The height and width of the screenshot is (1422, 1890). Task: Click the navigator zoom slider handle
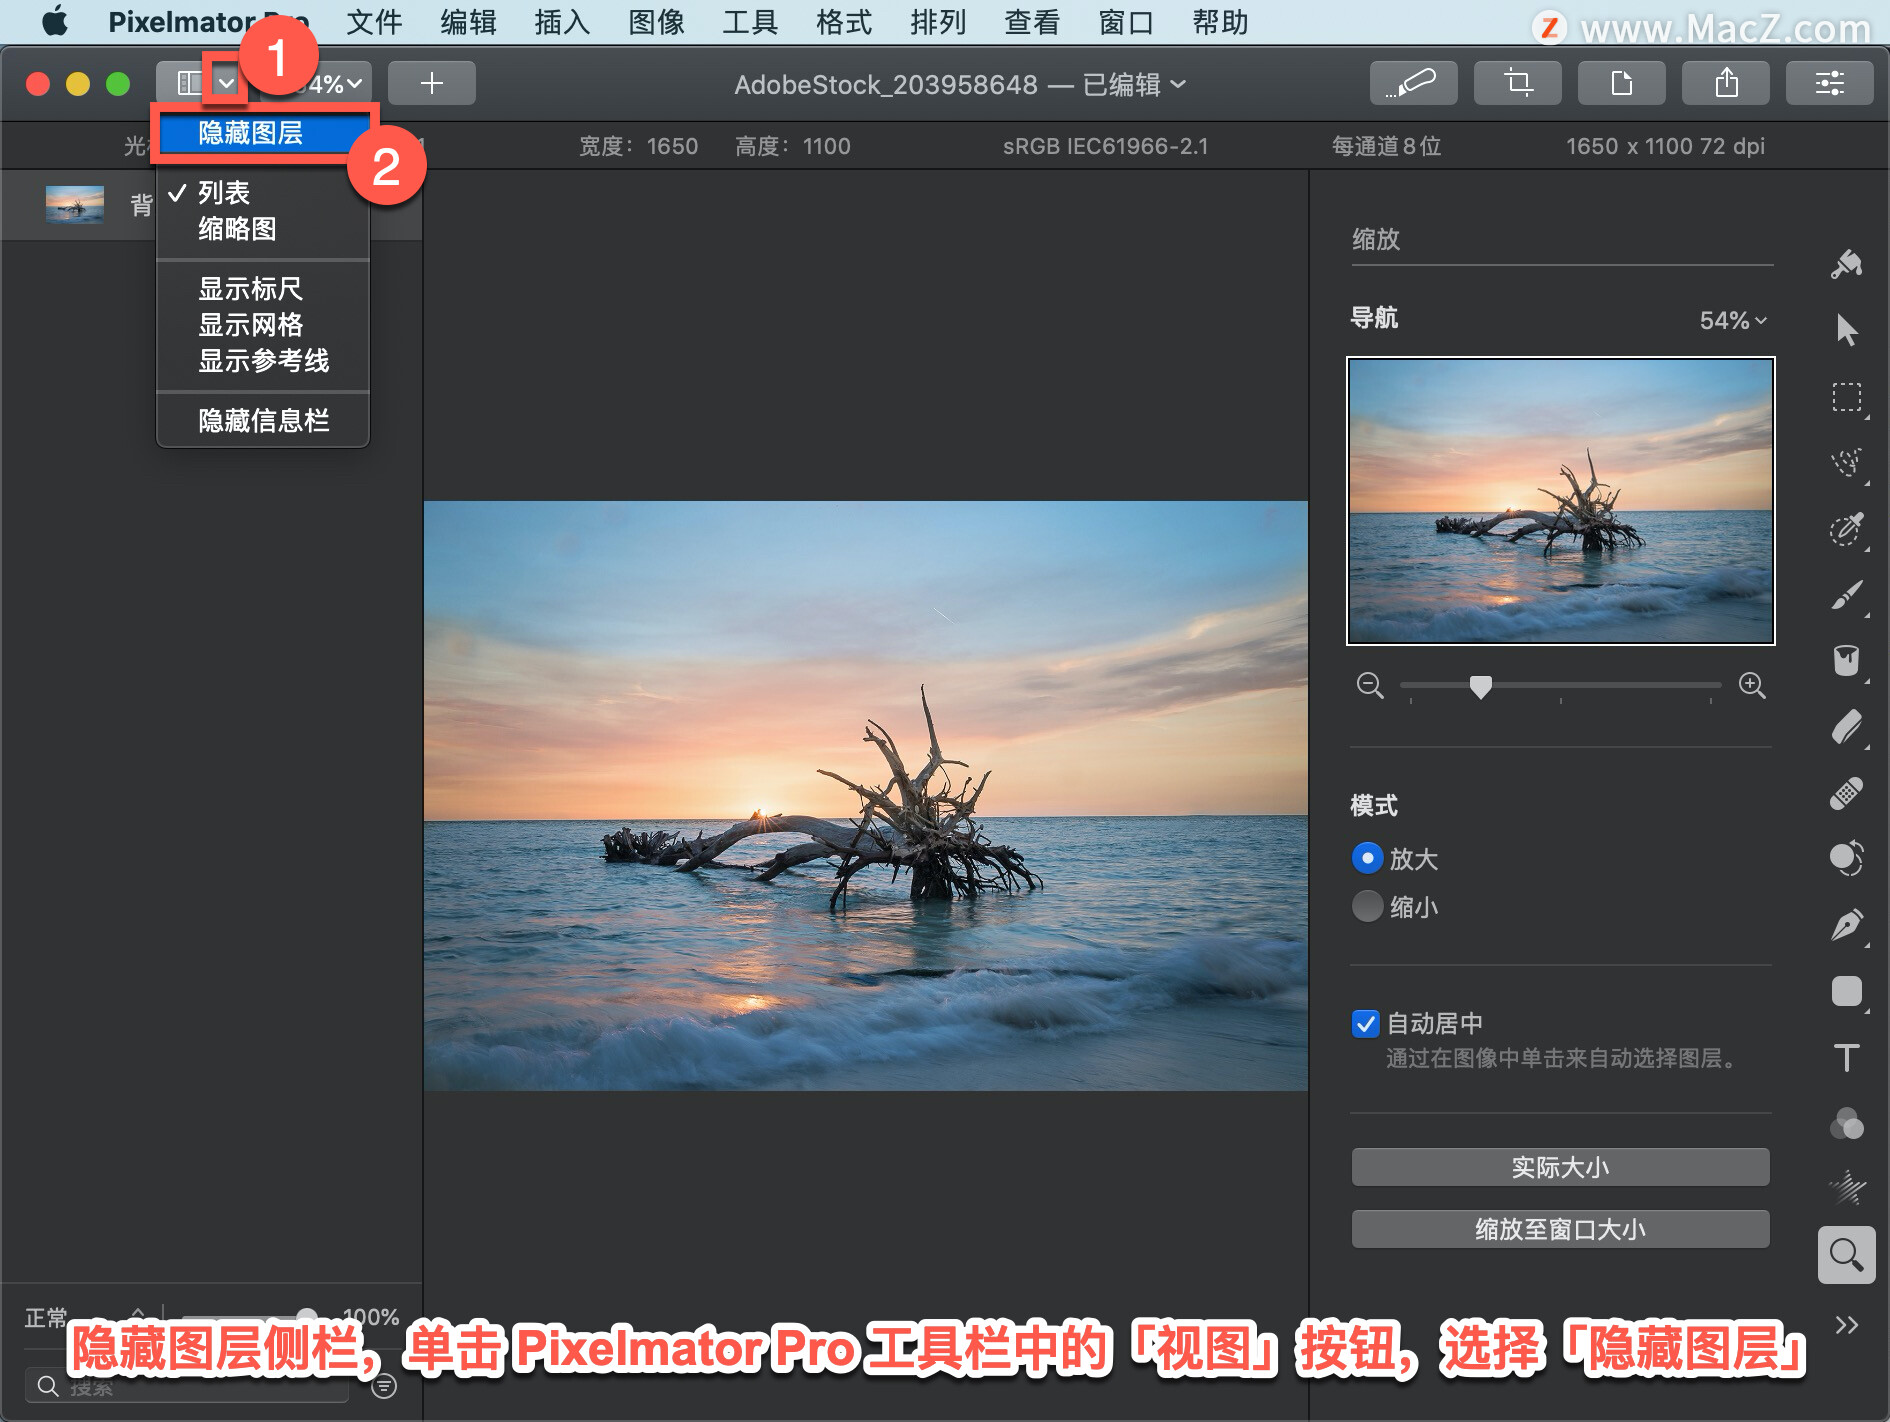point(1481,686)
